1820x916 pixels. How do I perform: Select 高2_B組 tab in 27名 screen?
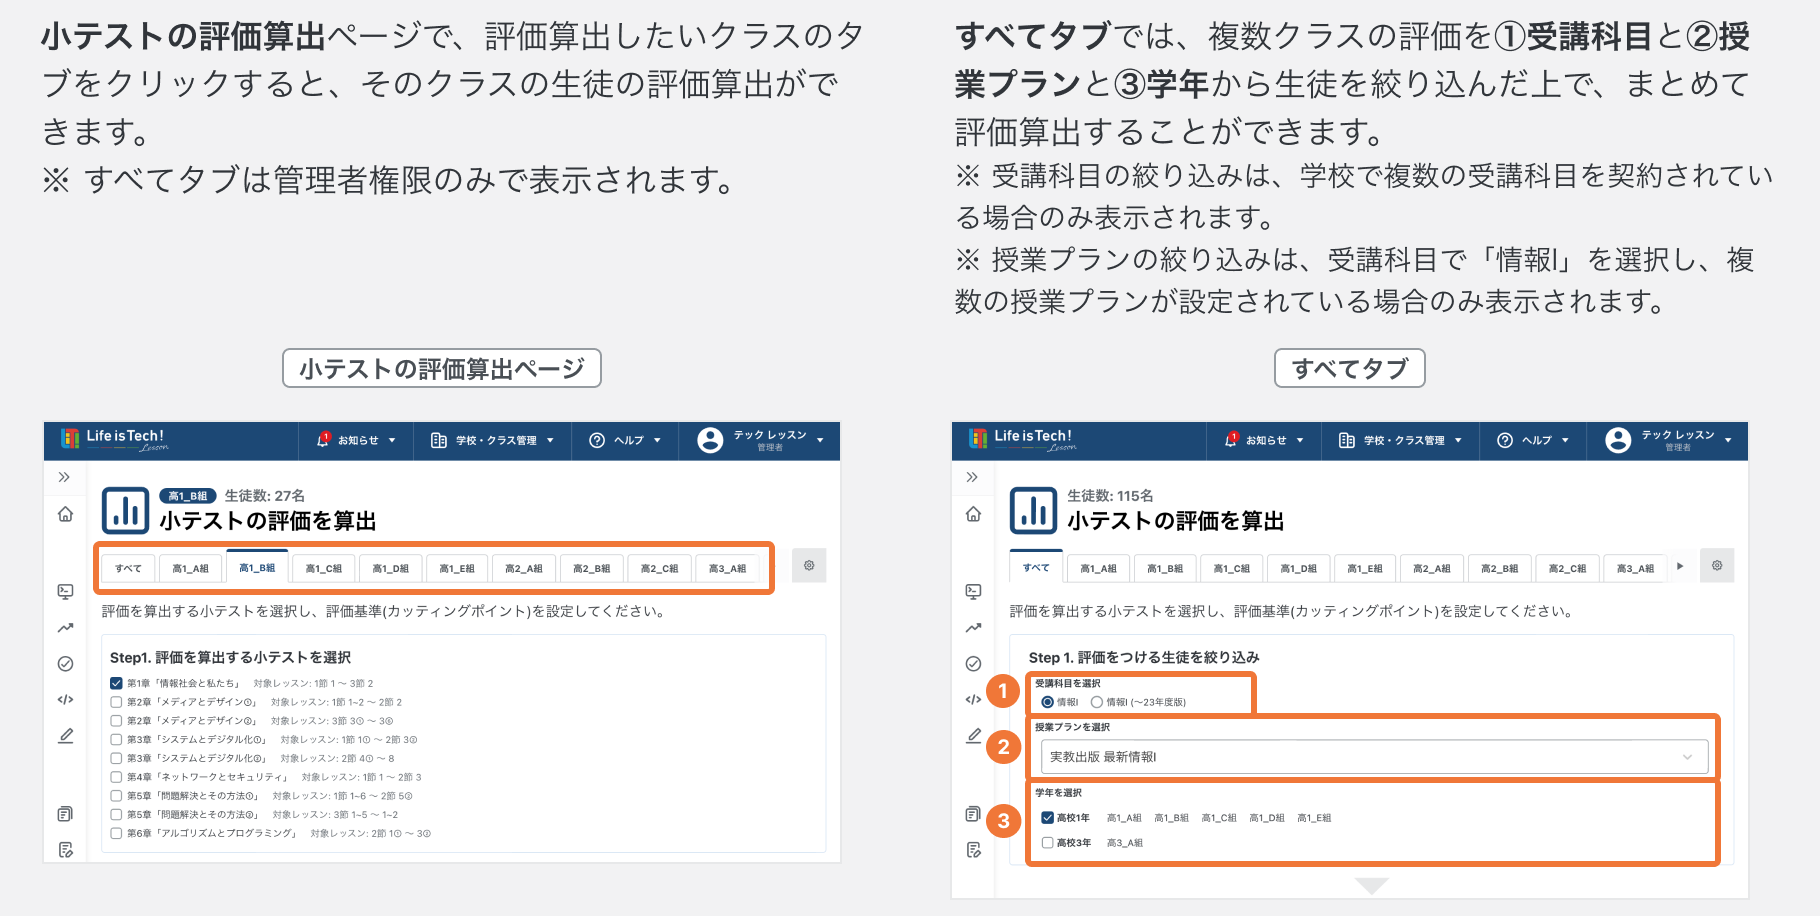coord(591,568)
